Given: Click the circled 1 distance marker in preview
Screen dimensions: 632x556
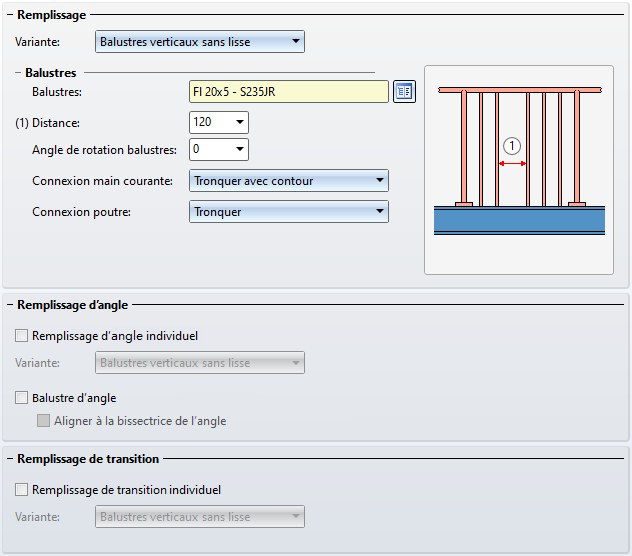Looking at the screenshot, I should tap(512, 146).
